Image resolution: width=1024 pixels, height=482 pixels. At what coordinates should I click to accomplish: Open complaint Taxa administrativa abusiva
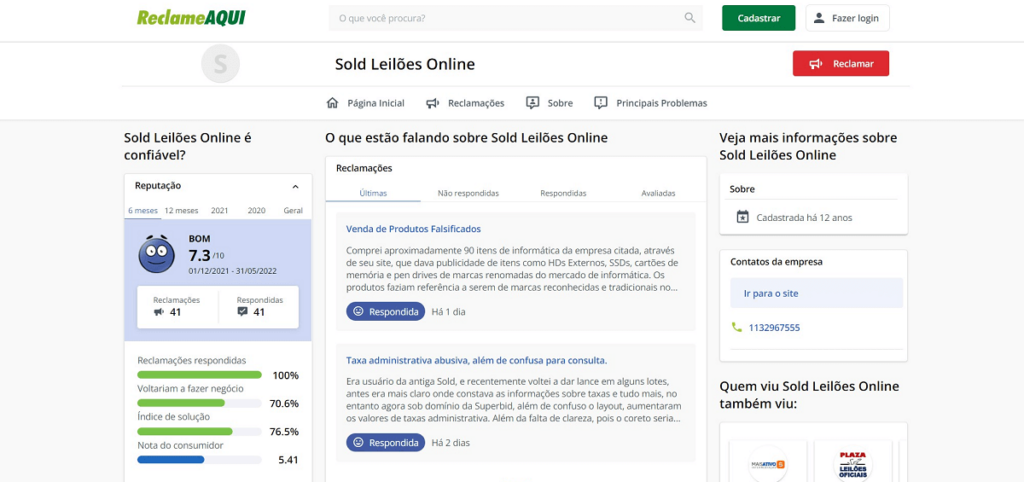(x=477, y=360)
